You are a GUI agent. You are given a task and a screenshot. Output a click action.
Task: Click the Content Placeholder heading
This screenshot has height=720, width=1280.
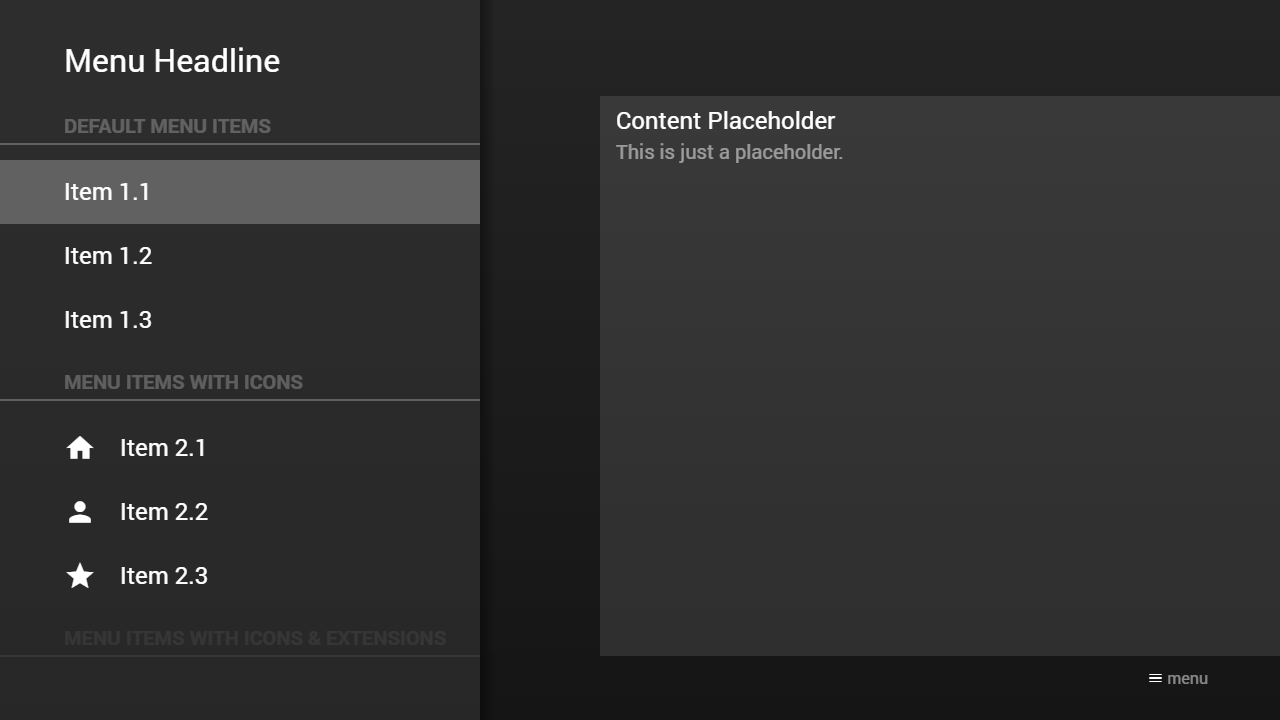point(725,121)
